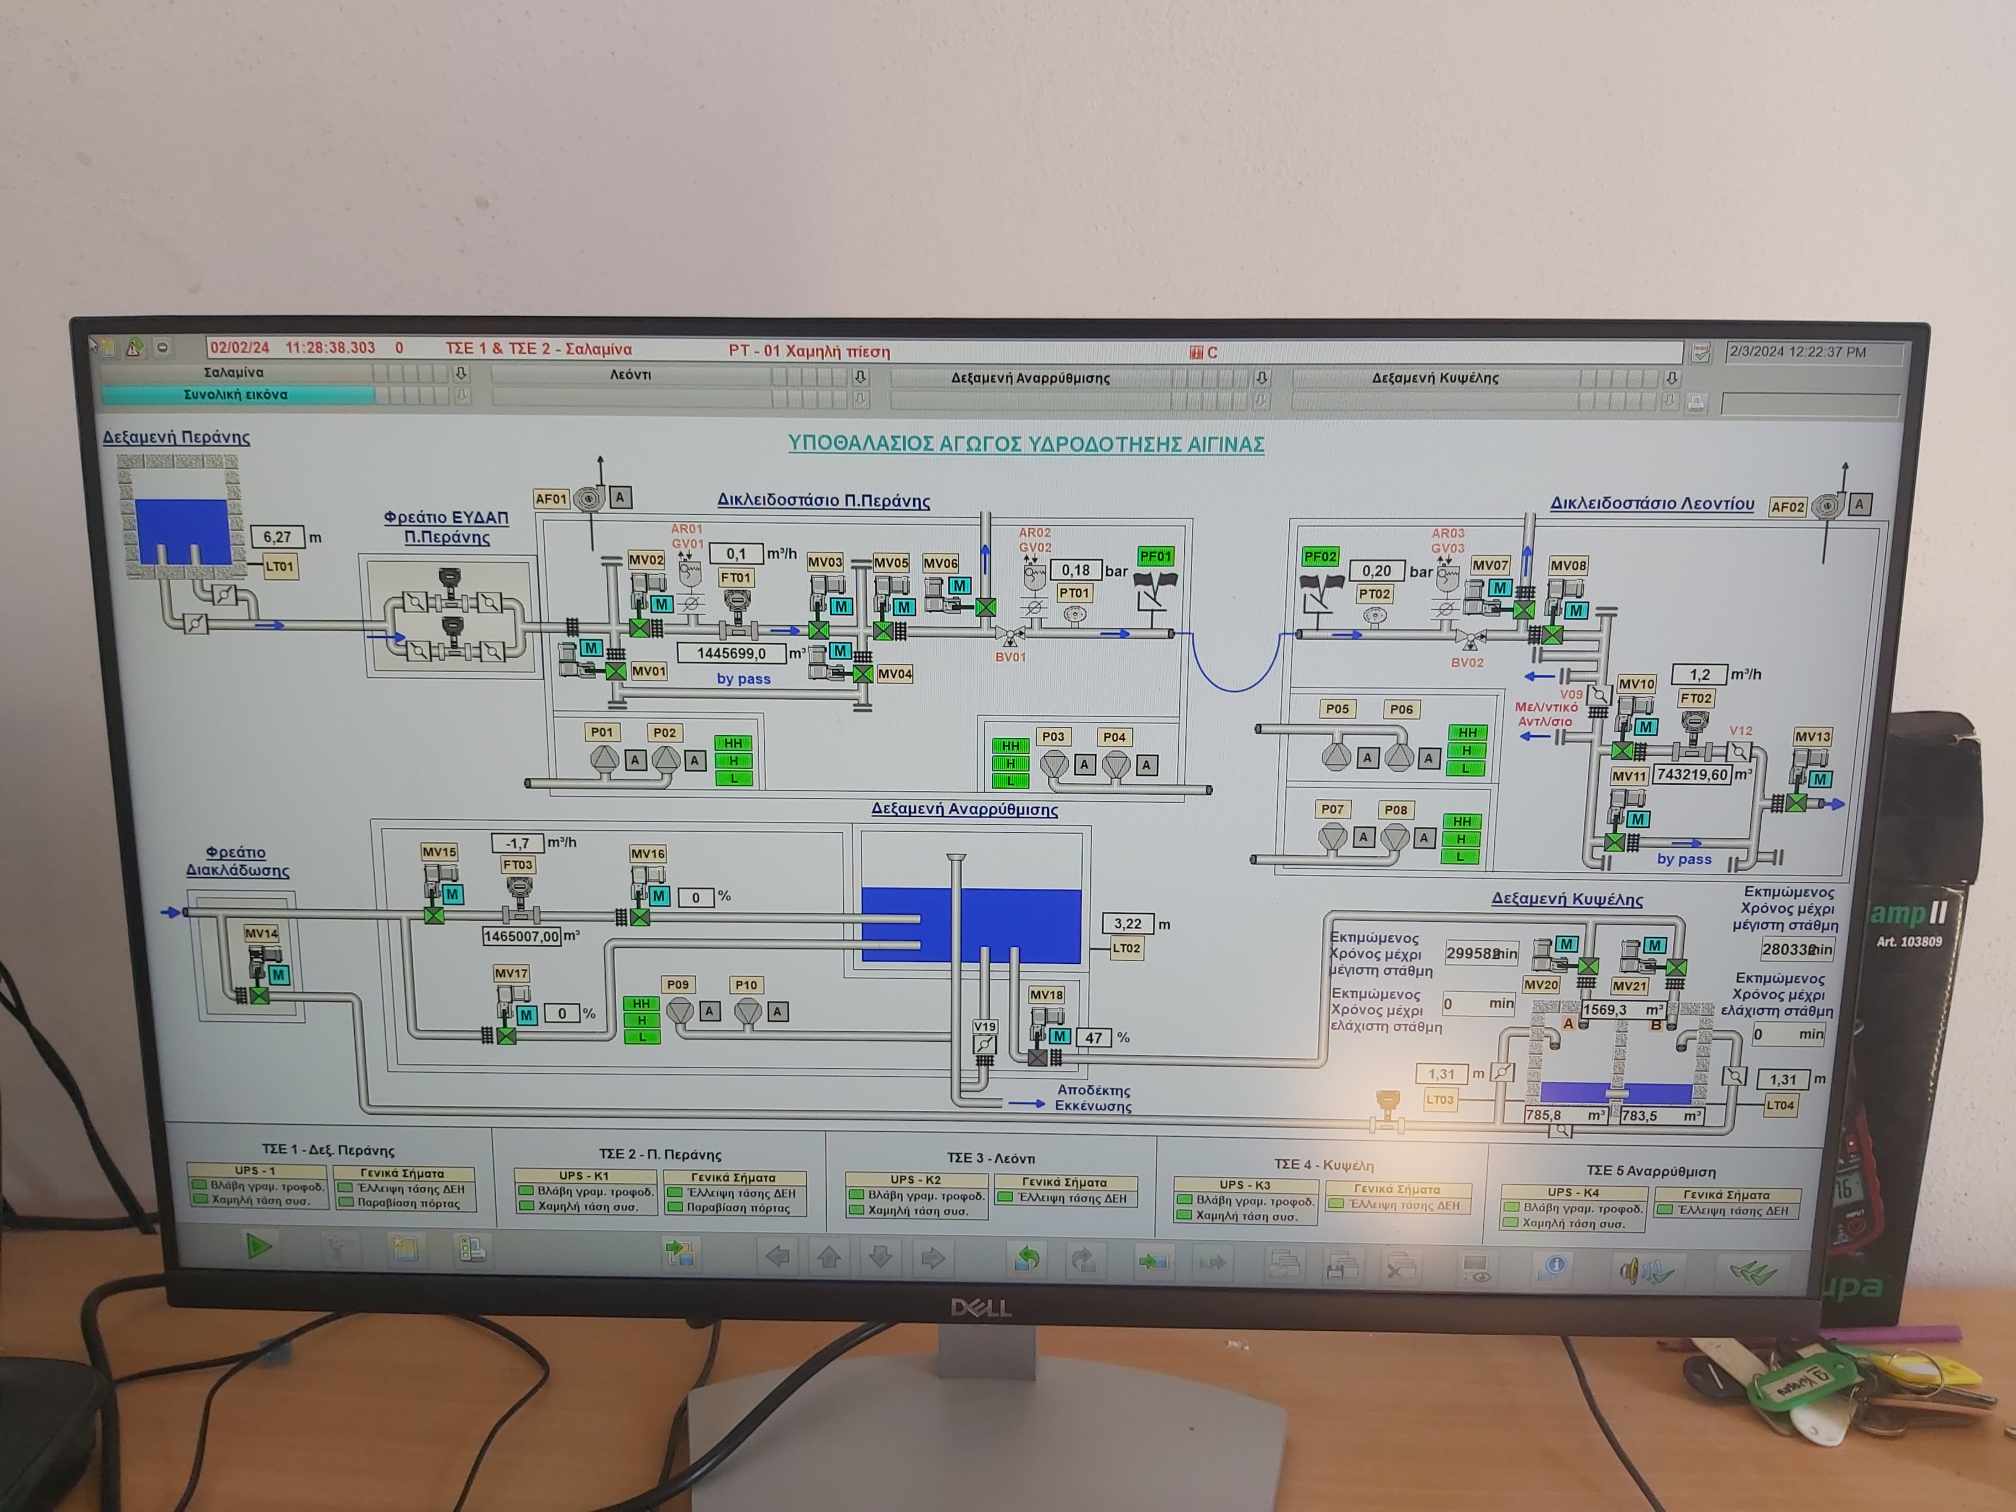The height and width of the screenshot is (1512, 2016).
Task: Click the green undo arrow icon
Action: tap(1027, 1259)
